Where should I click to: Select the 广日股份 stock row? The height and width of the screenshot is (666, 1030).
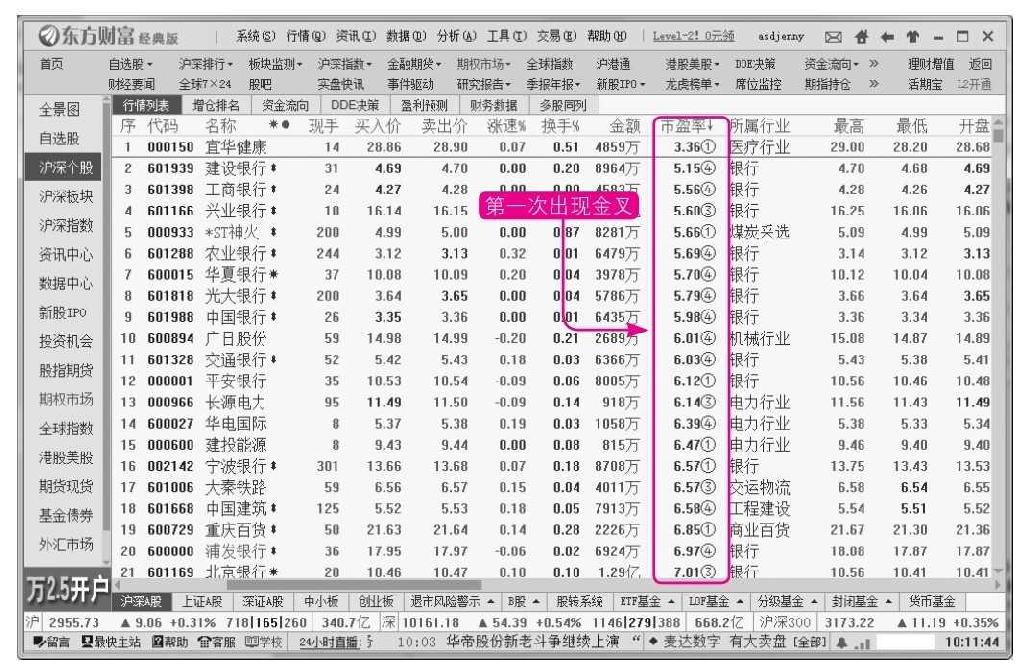tap(552, 338)
